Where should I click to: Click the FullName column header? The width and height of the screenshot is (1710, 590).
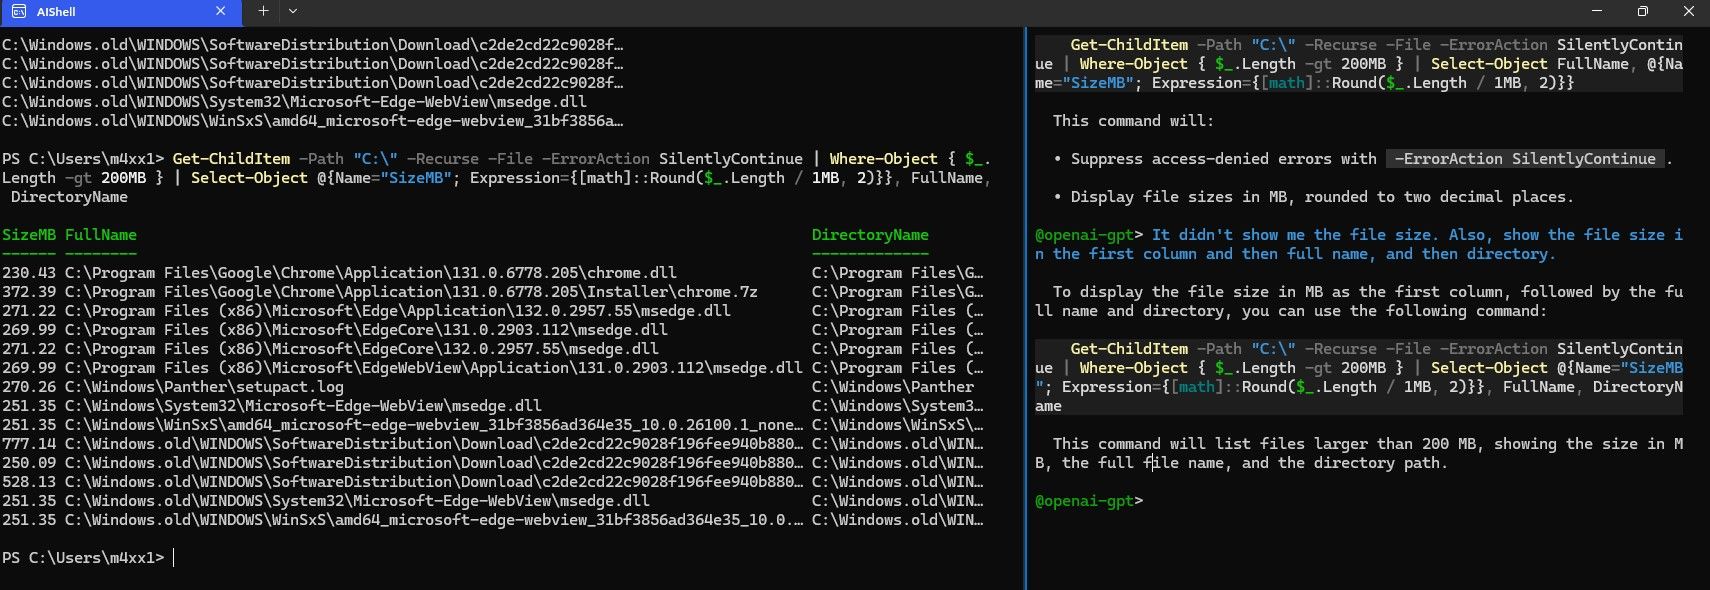click(x=100, y=235)
